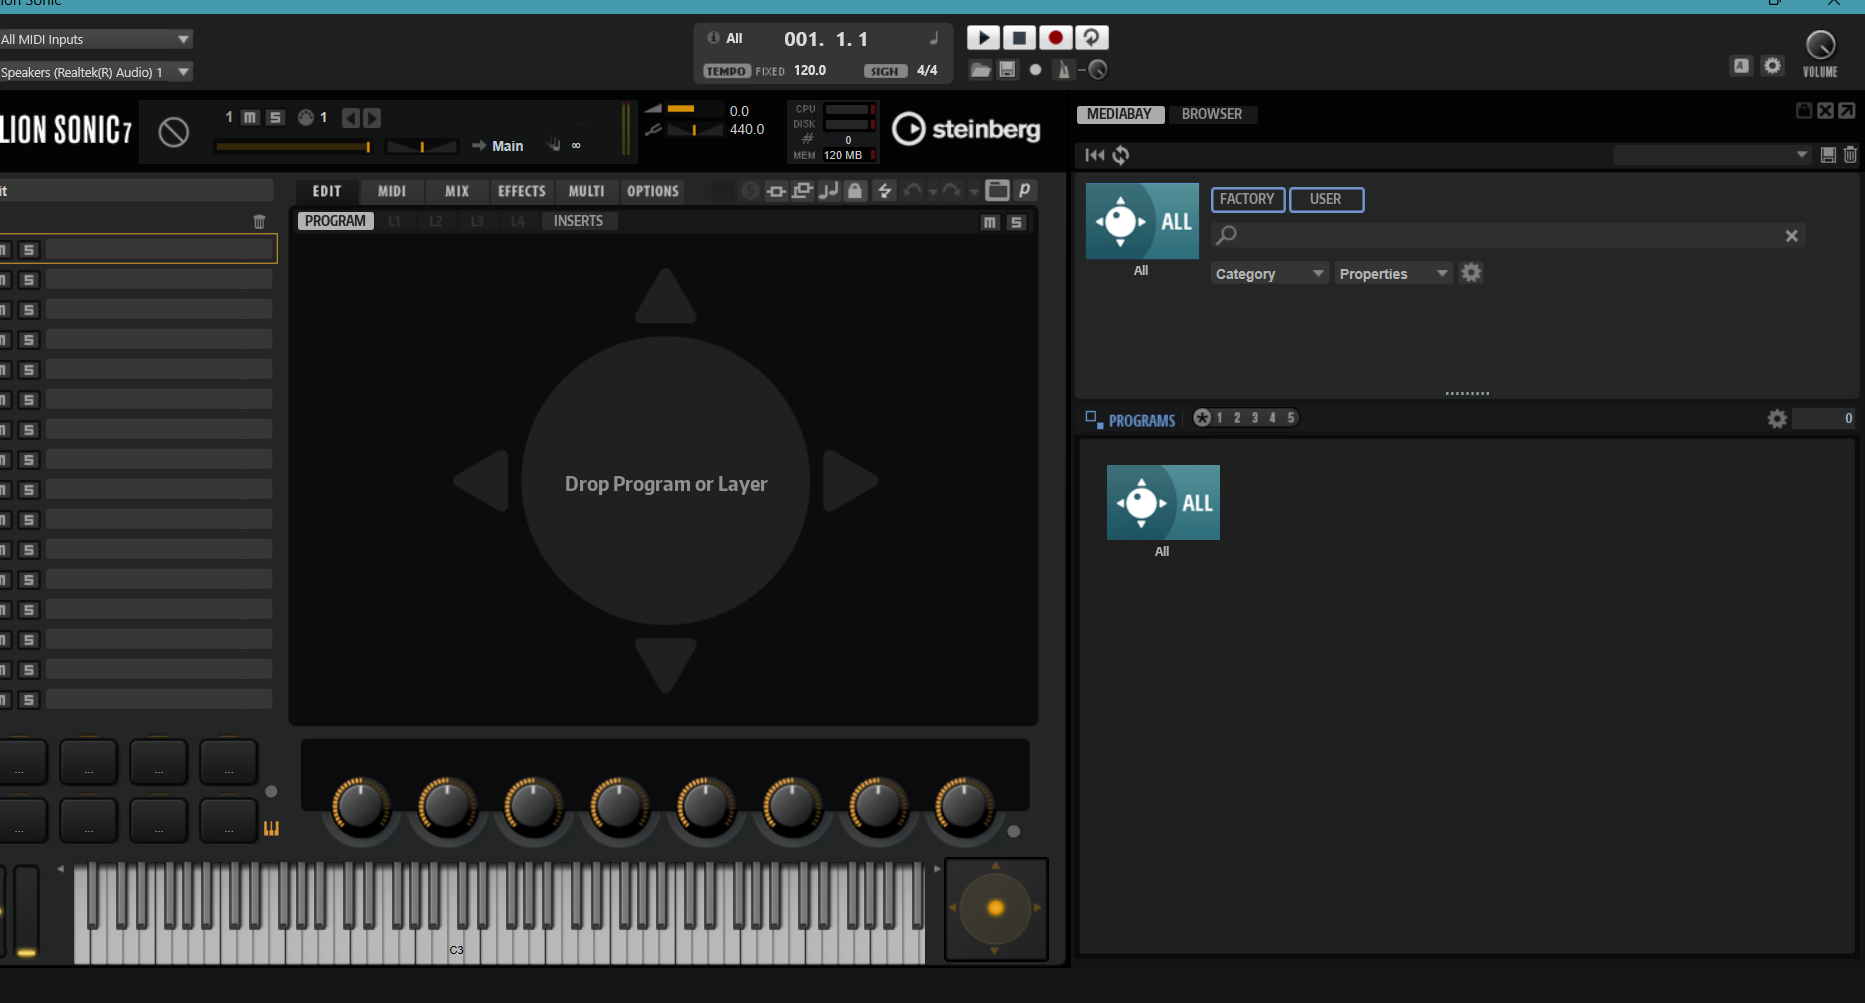Open the Main output selector
This screenshot has height=1003, width=1865.
point(507,146)
